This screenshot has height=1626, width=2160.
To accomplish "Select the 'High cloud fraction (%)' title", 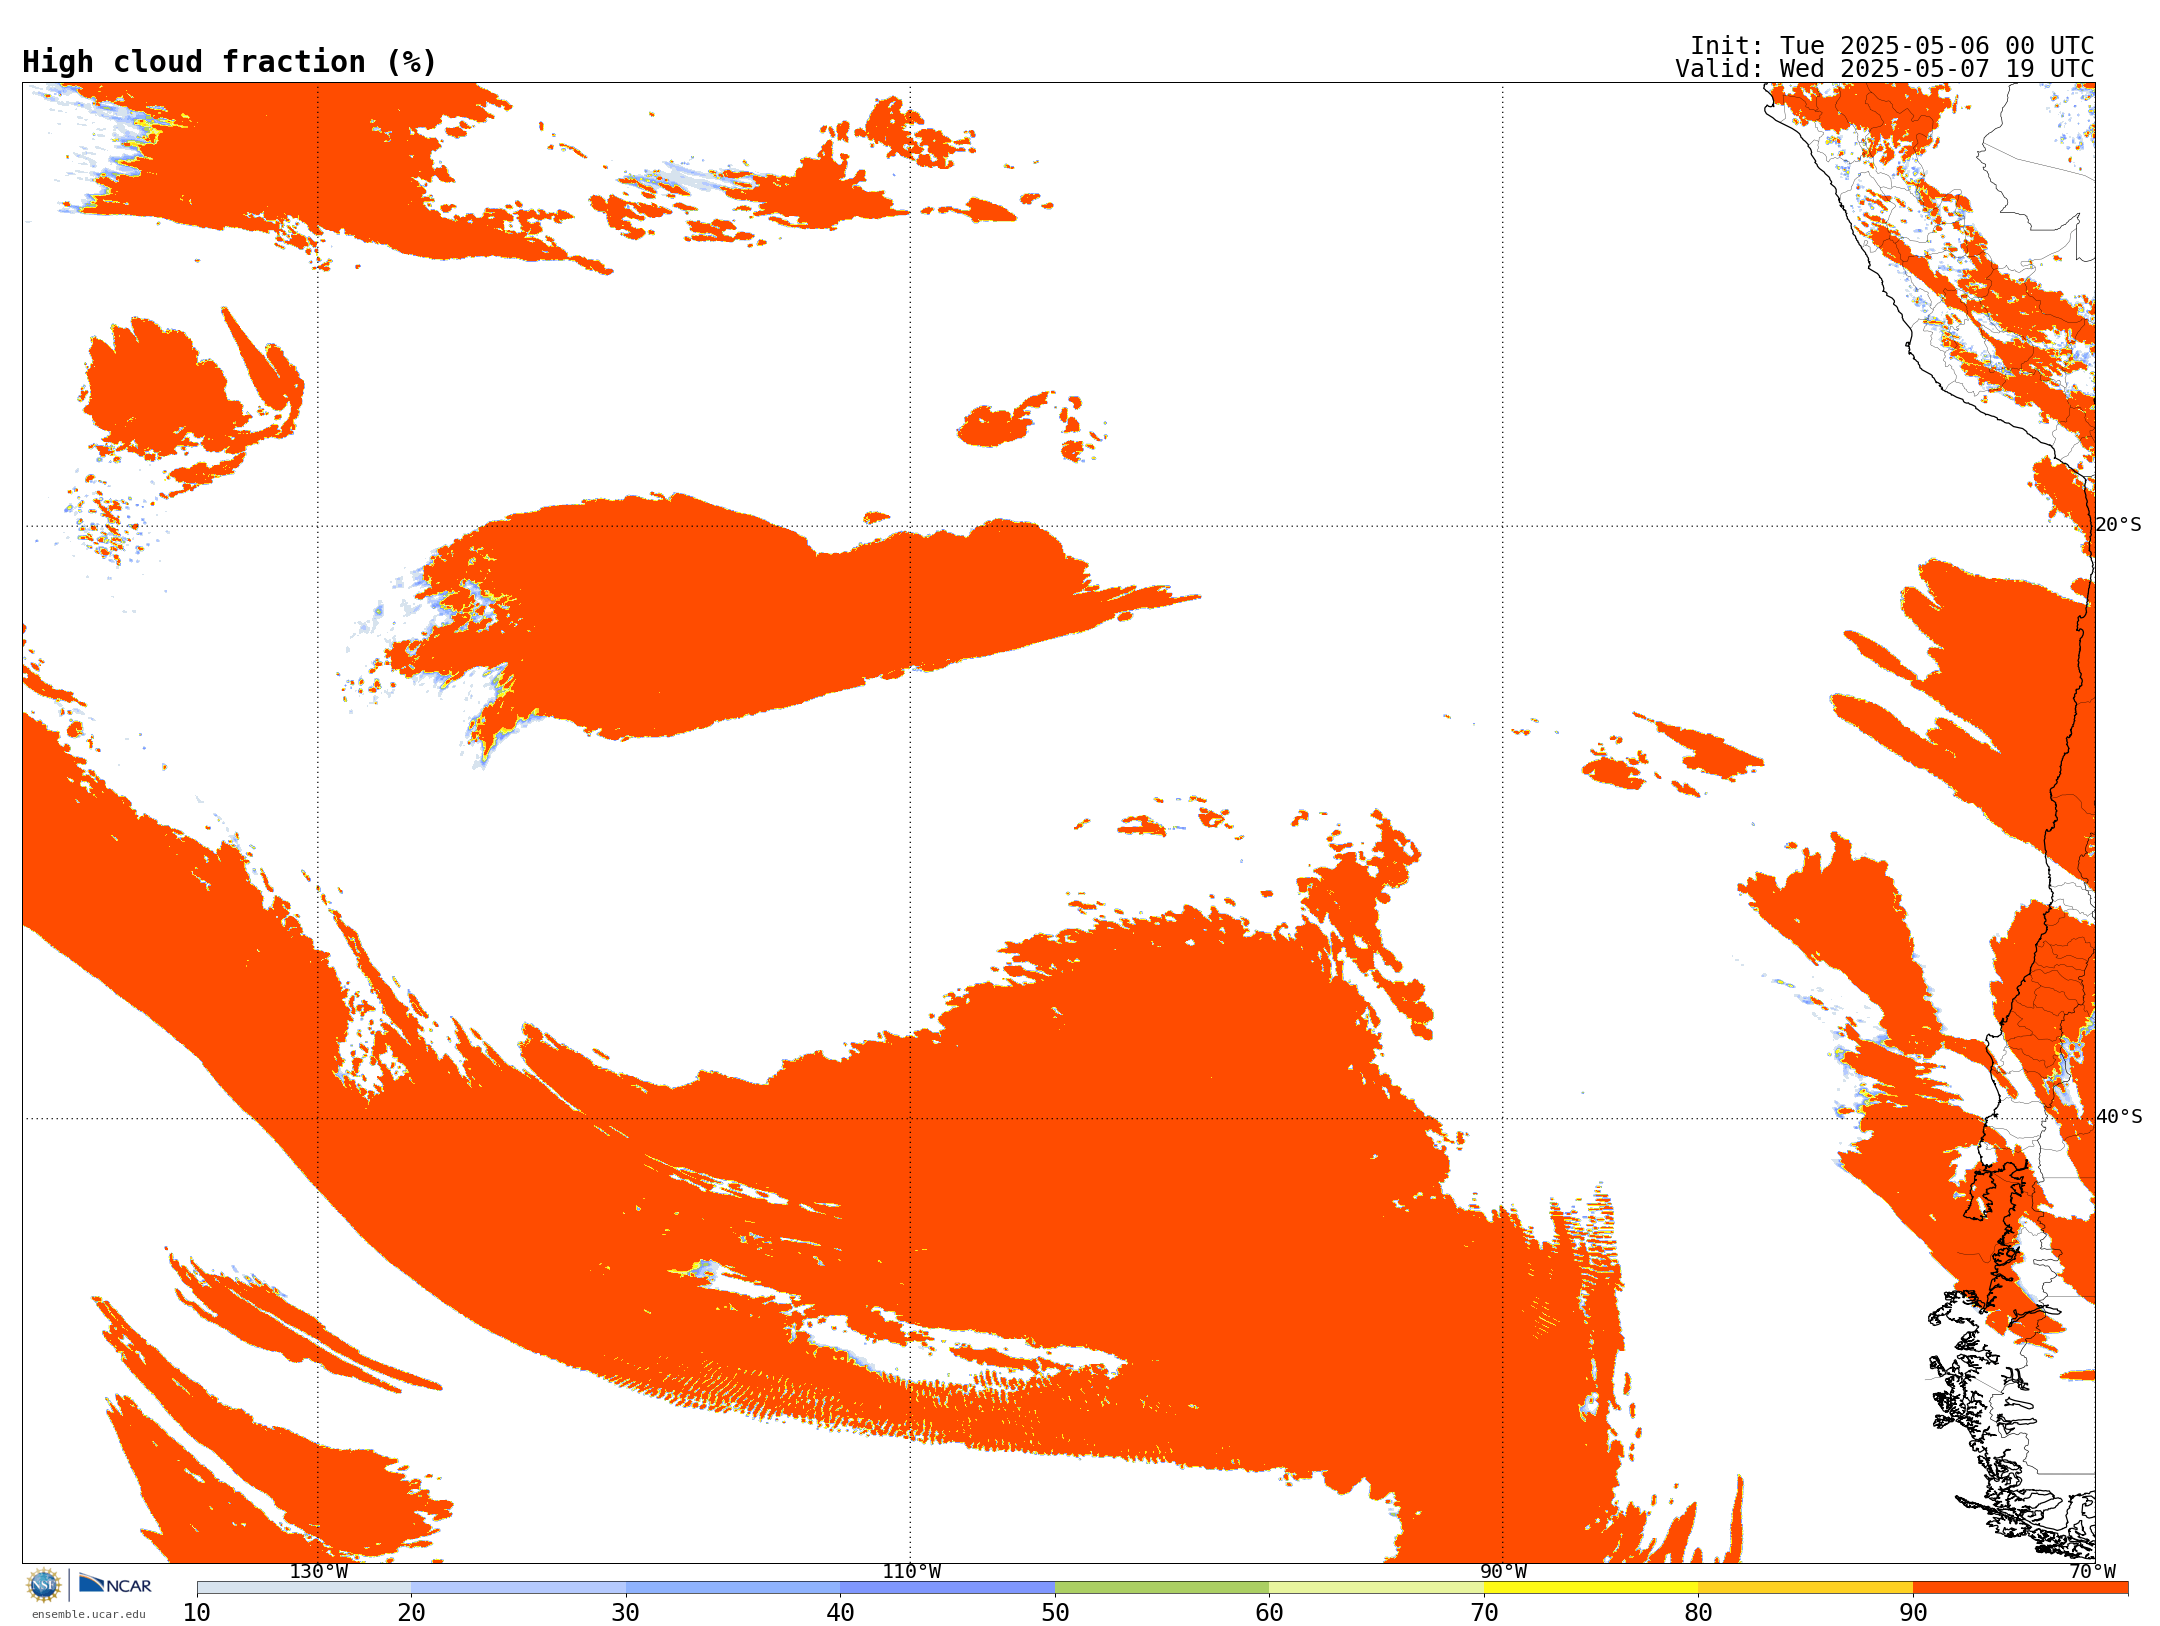I will point(230,62).
